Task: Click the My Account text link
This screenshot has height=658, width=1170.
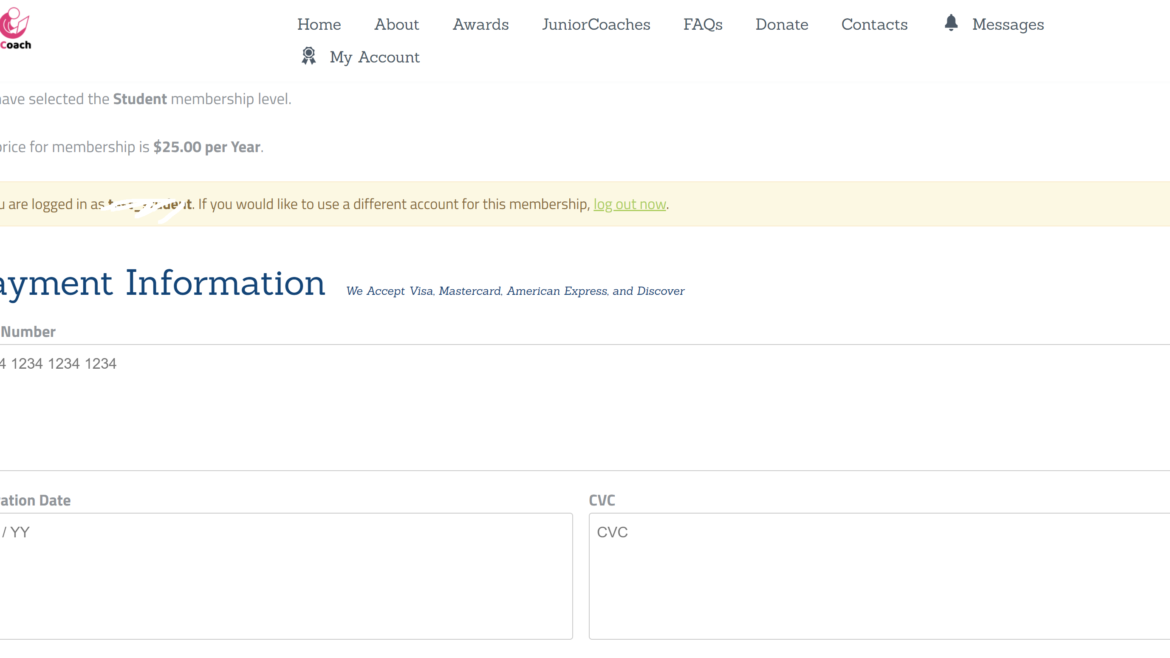Action: (374, 57)
